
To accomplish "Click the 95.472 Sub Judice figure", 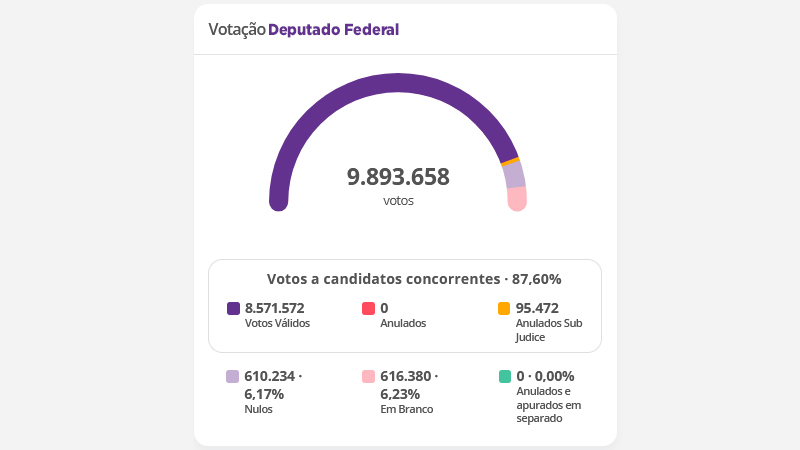I will (537, 308).
